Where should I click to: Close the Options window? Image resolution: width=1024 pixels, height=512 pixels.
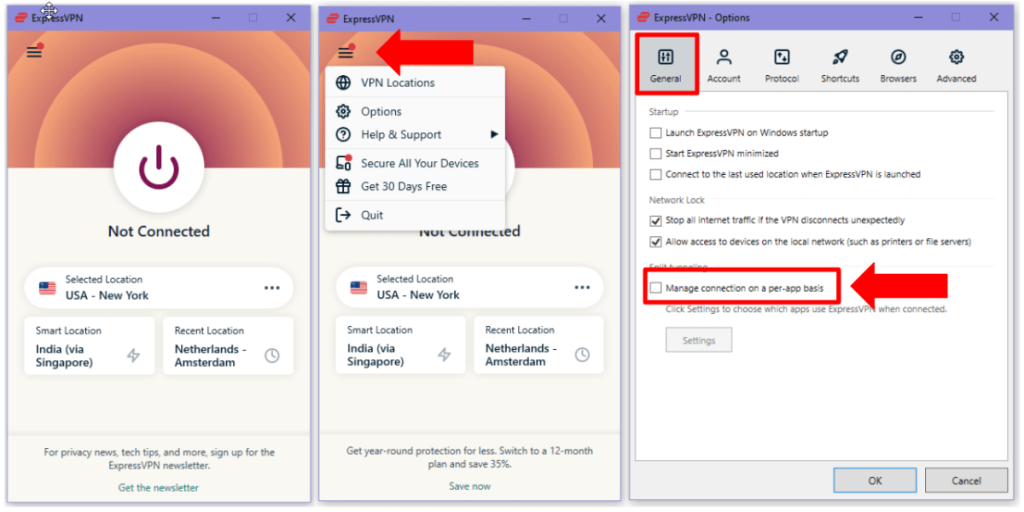tap(994, 18)
